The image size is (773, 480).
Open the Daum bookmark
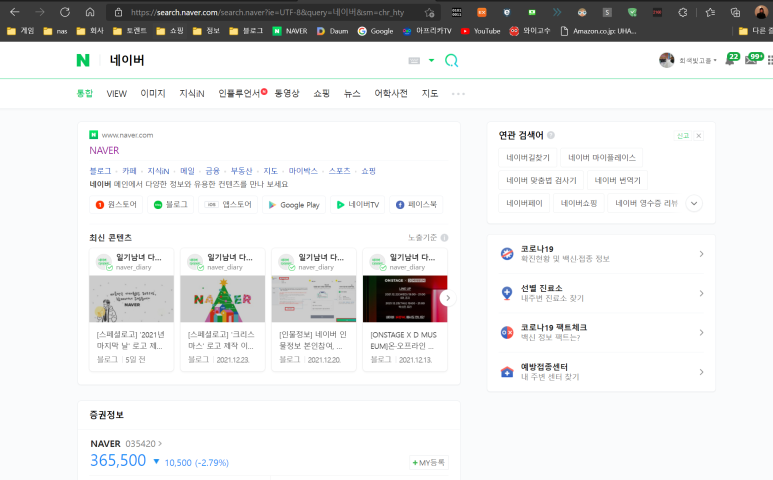point(332,31)
